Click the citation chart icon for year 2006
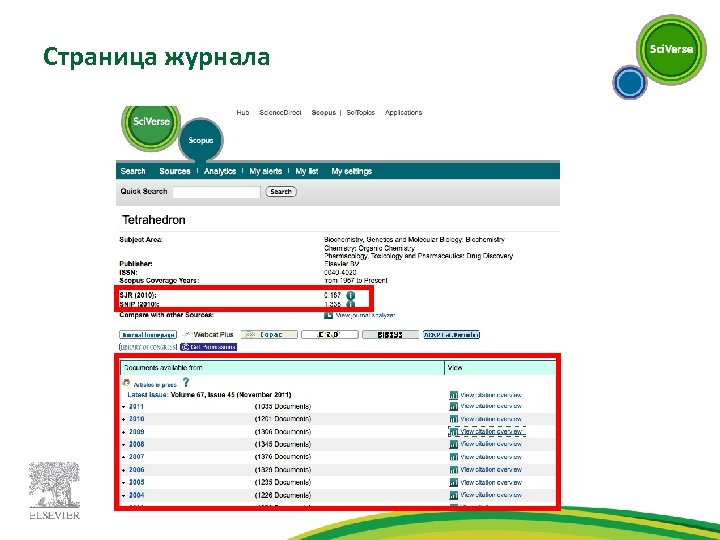The width and height of the screenshot is (720, 540). [x=454, y=470]
